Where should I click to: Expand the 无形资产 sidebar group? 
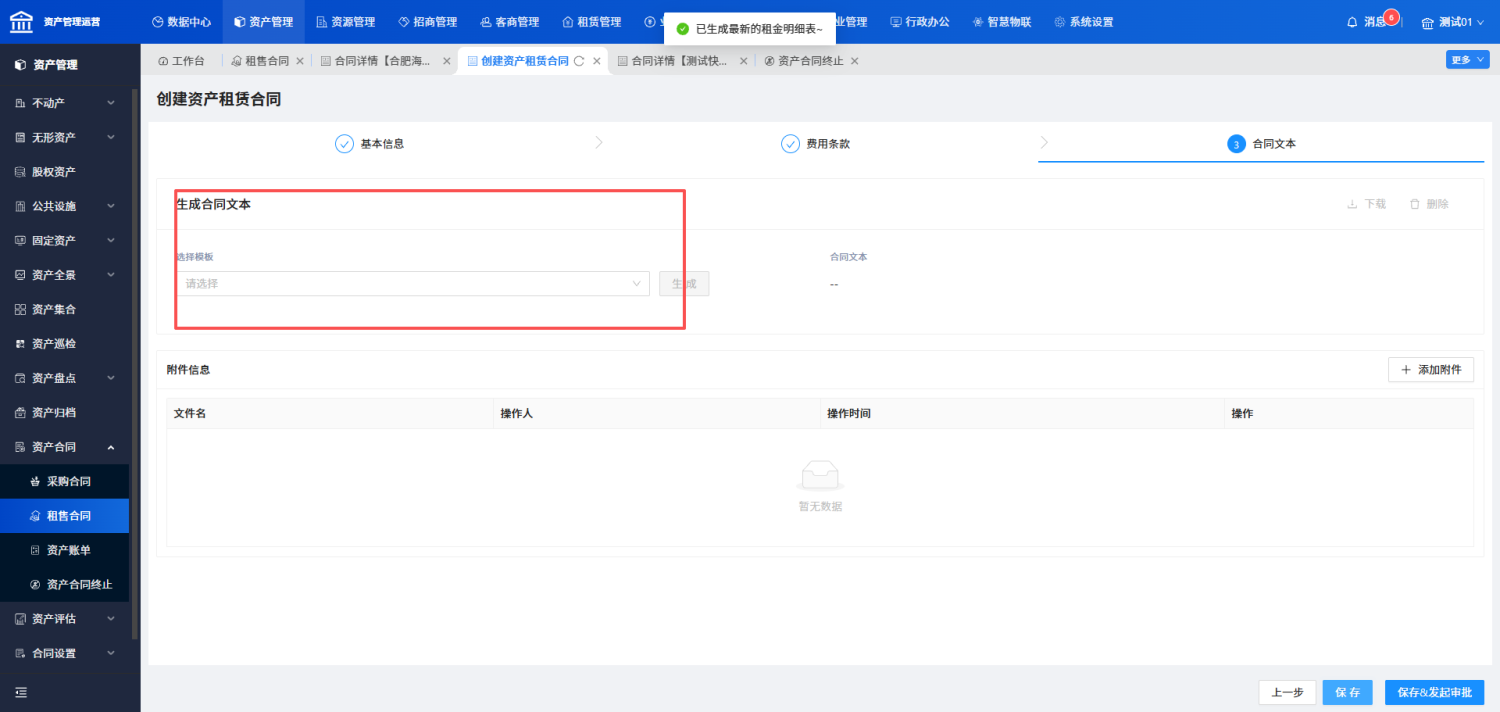65,137
